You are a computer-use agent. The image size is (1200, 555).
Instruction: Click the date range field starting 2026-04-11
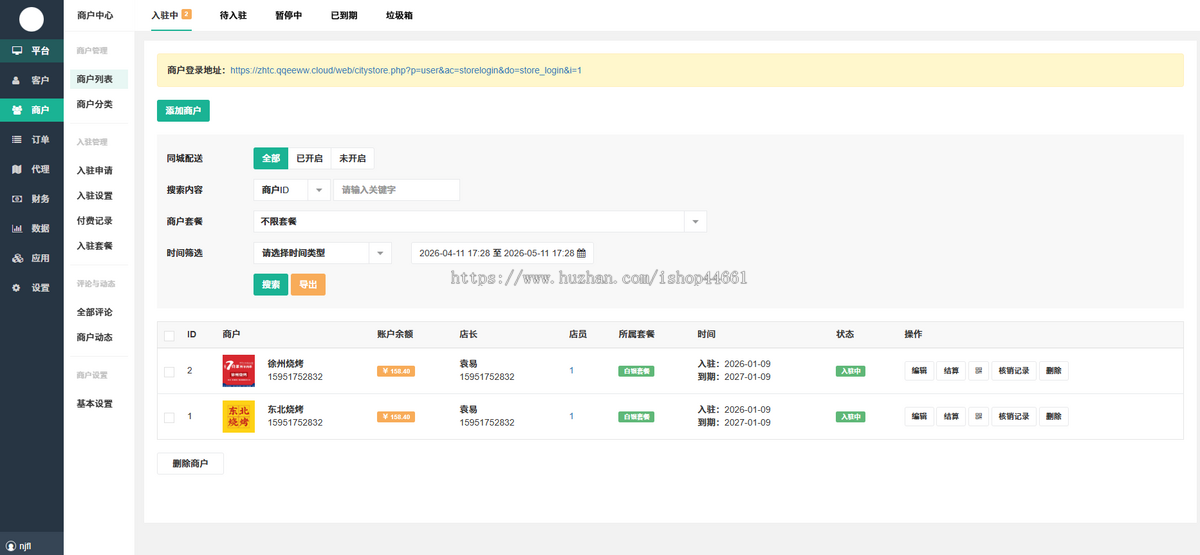click(502, 253)
